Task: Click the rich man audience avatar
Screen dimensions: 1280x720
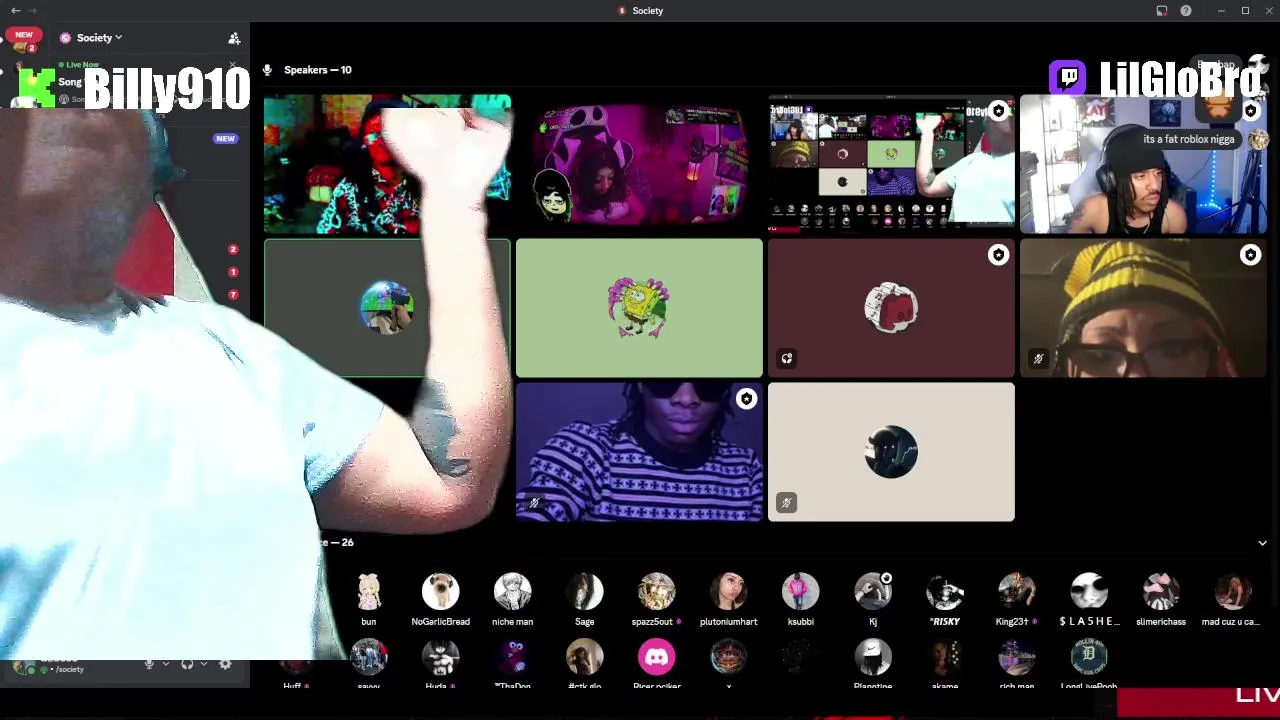Action: [x=1017, y=657]
